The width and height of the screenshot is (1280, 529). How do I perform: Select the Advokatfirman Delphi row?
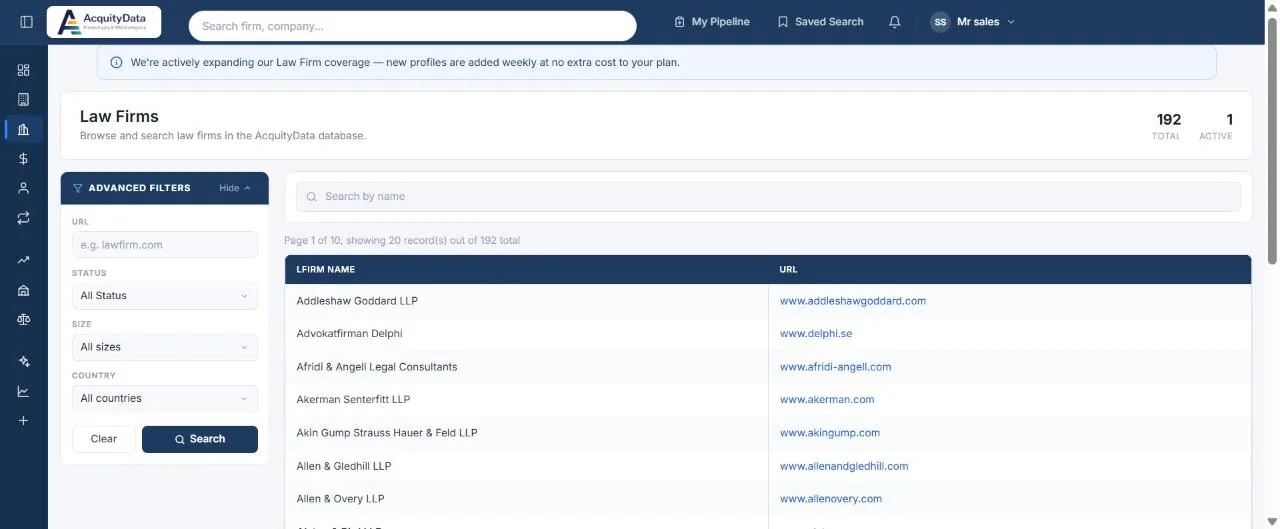[768, 334]
